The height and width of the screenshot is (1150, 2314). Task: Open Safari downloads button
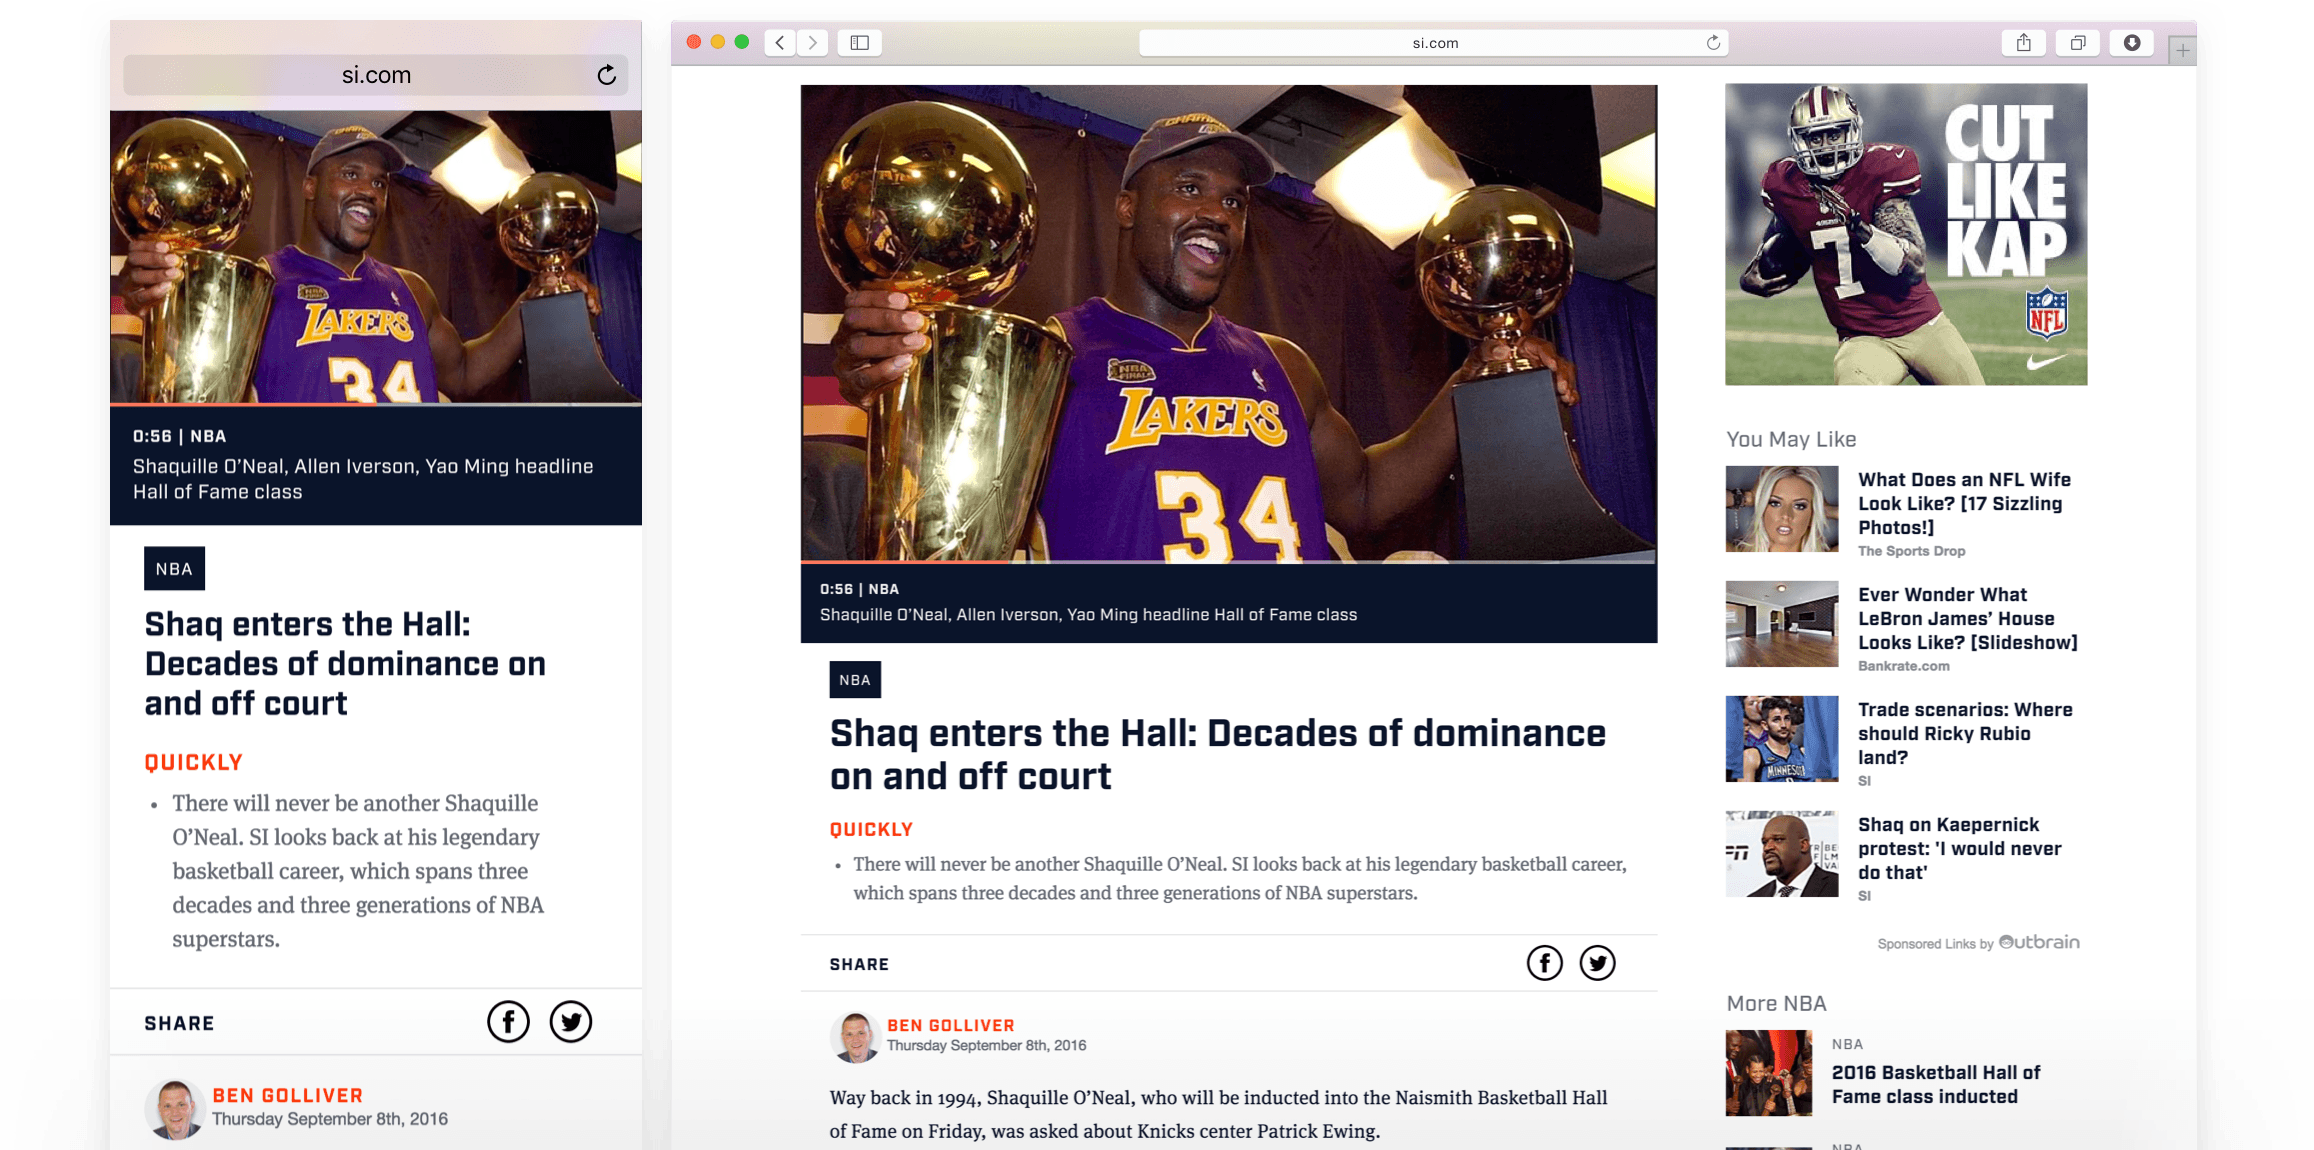coord(2132,42)
